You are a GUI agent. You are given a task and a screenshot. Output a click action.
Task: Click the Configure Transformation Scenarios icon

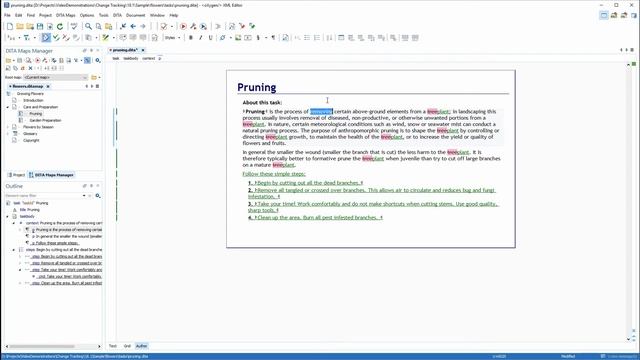pyautogui.click(x=193, y=26)
